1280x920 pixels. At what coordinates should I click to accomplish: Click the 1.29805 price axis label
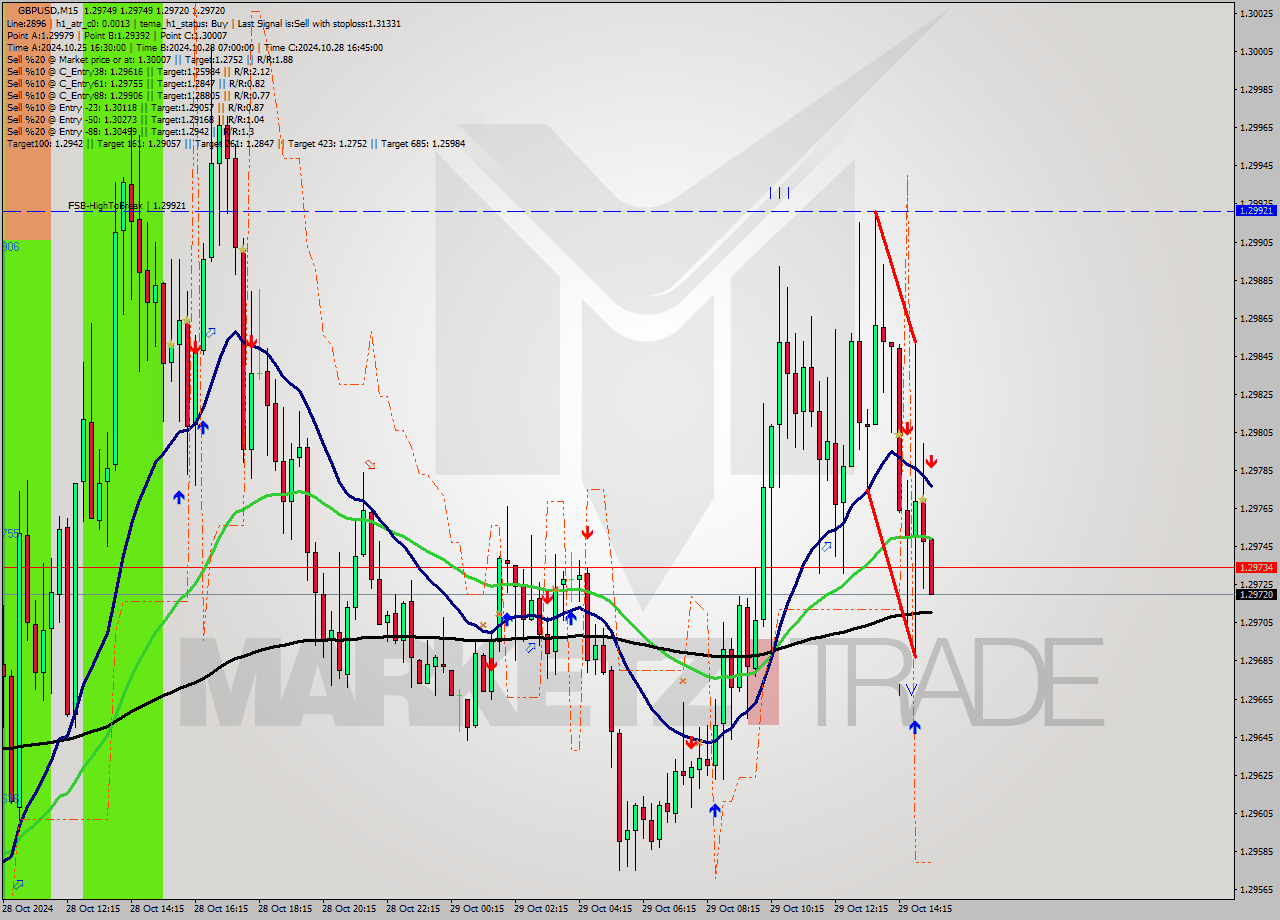coord(1256,433)
